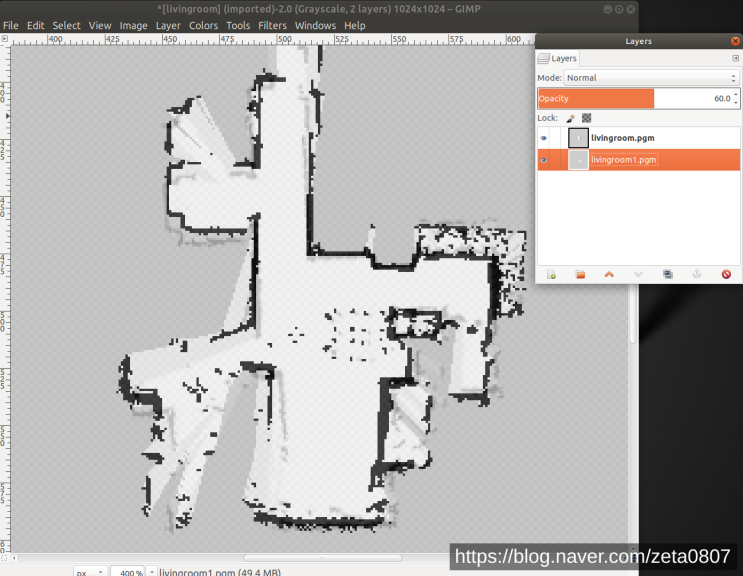This screenshot has height=576, width=743.
Task: Toggle Lock alpha channel checkerboard icon
Action: pyautogui.click(x=587, y=118)
